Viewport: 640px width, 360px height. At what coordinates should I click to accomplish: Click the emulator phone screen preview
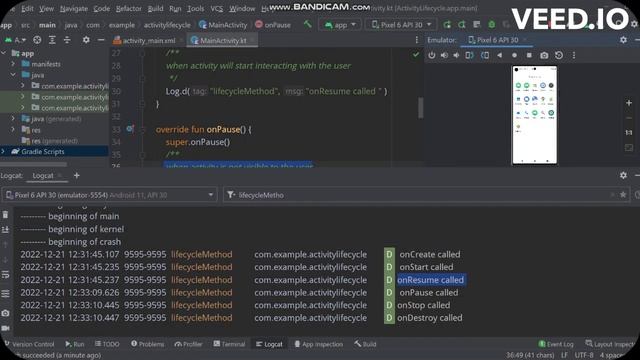tap(535, 115)
